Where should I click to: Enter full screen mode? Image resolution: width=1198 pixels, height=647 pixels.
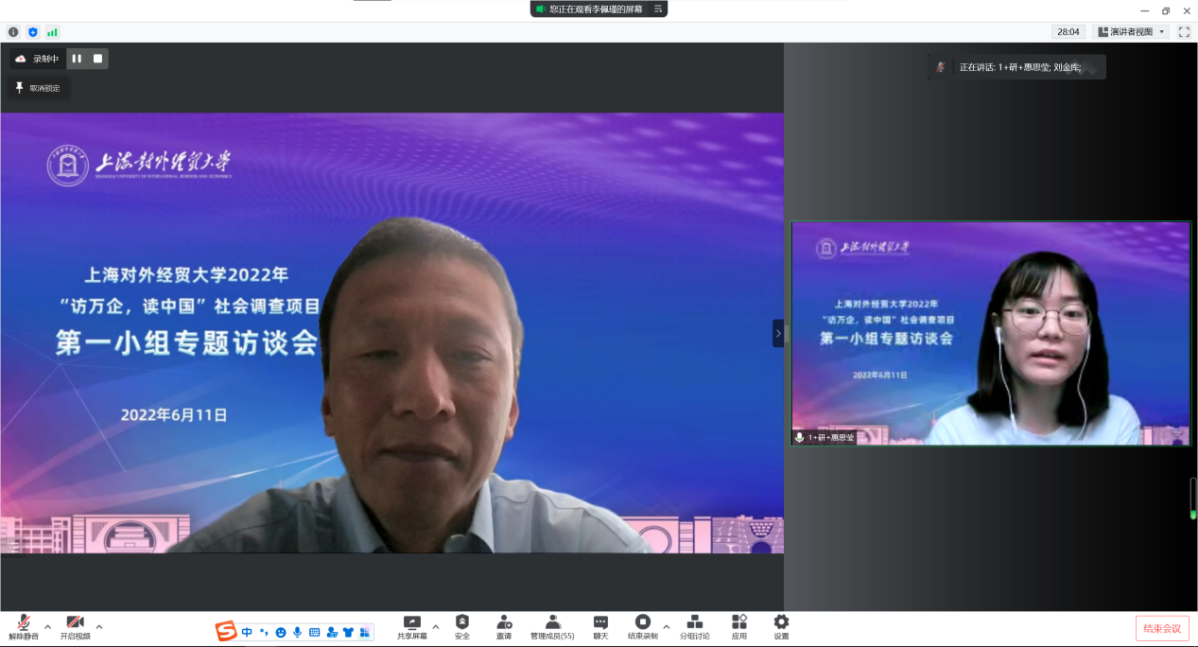tap(1184, 32)
